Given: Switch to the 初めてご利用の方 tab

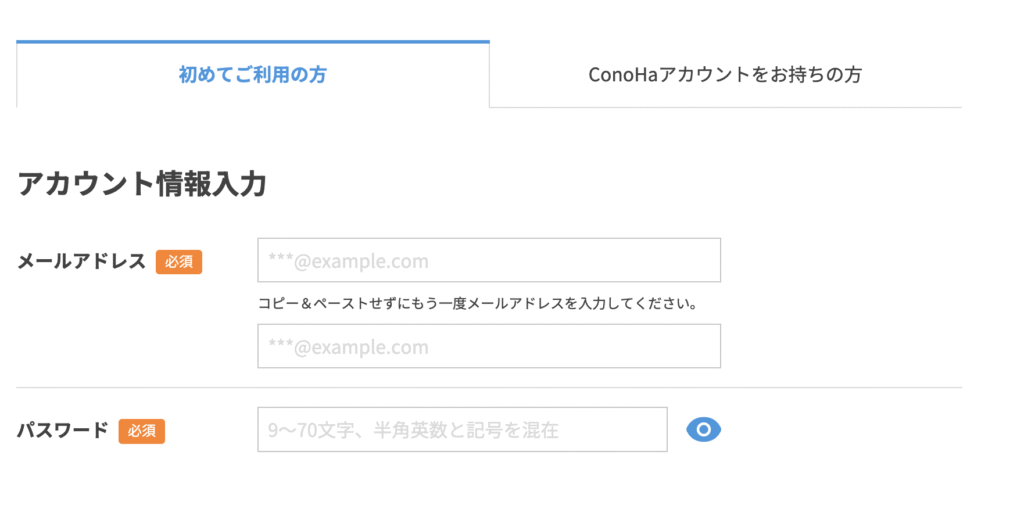Looking at the screenshot, I should point(253,74).
